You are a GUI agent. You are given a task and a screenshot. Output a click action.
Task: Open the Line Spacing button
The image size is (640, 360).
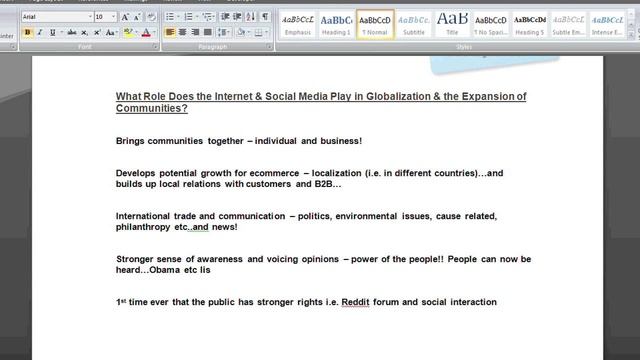tap(224, 32)
